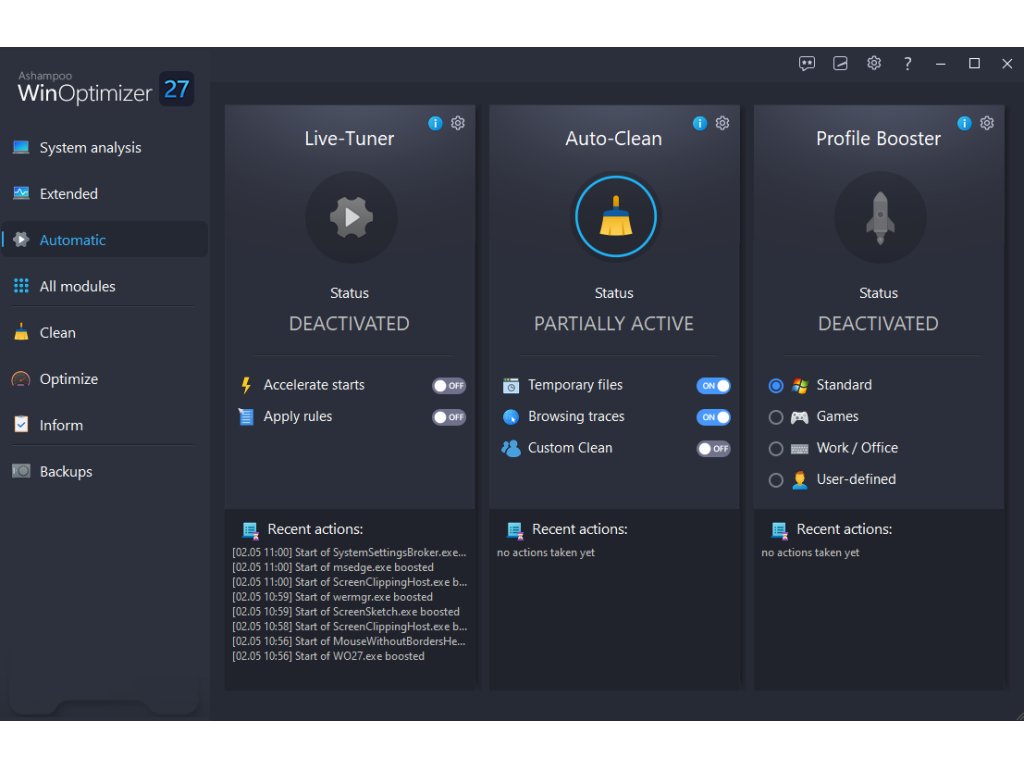Viewport: 1024px width, 768px height.
Task: Open the feedback chat icon in title bar
Action: click(807, 63)
